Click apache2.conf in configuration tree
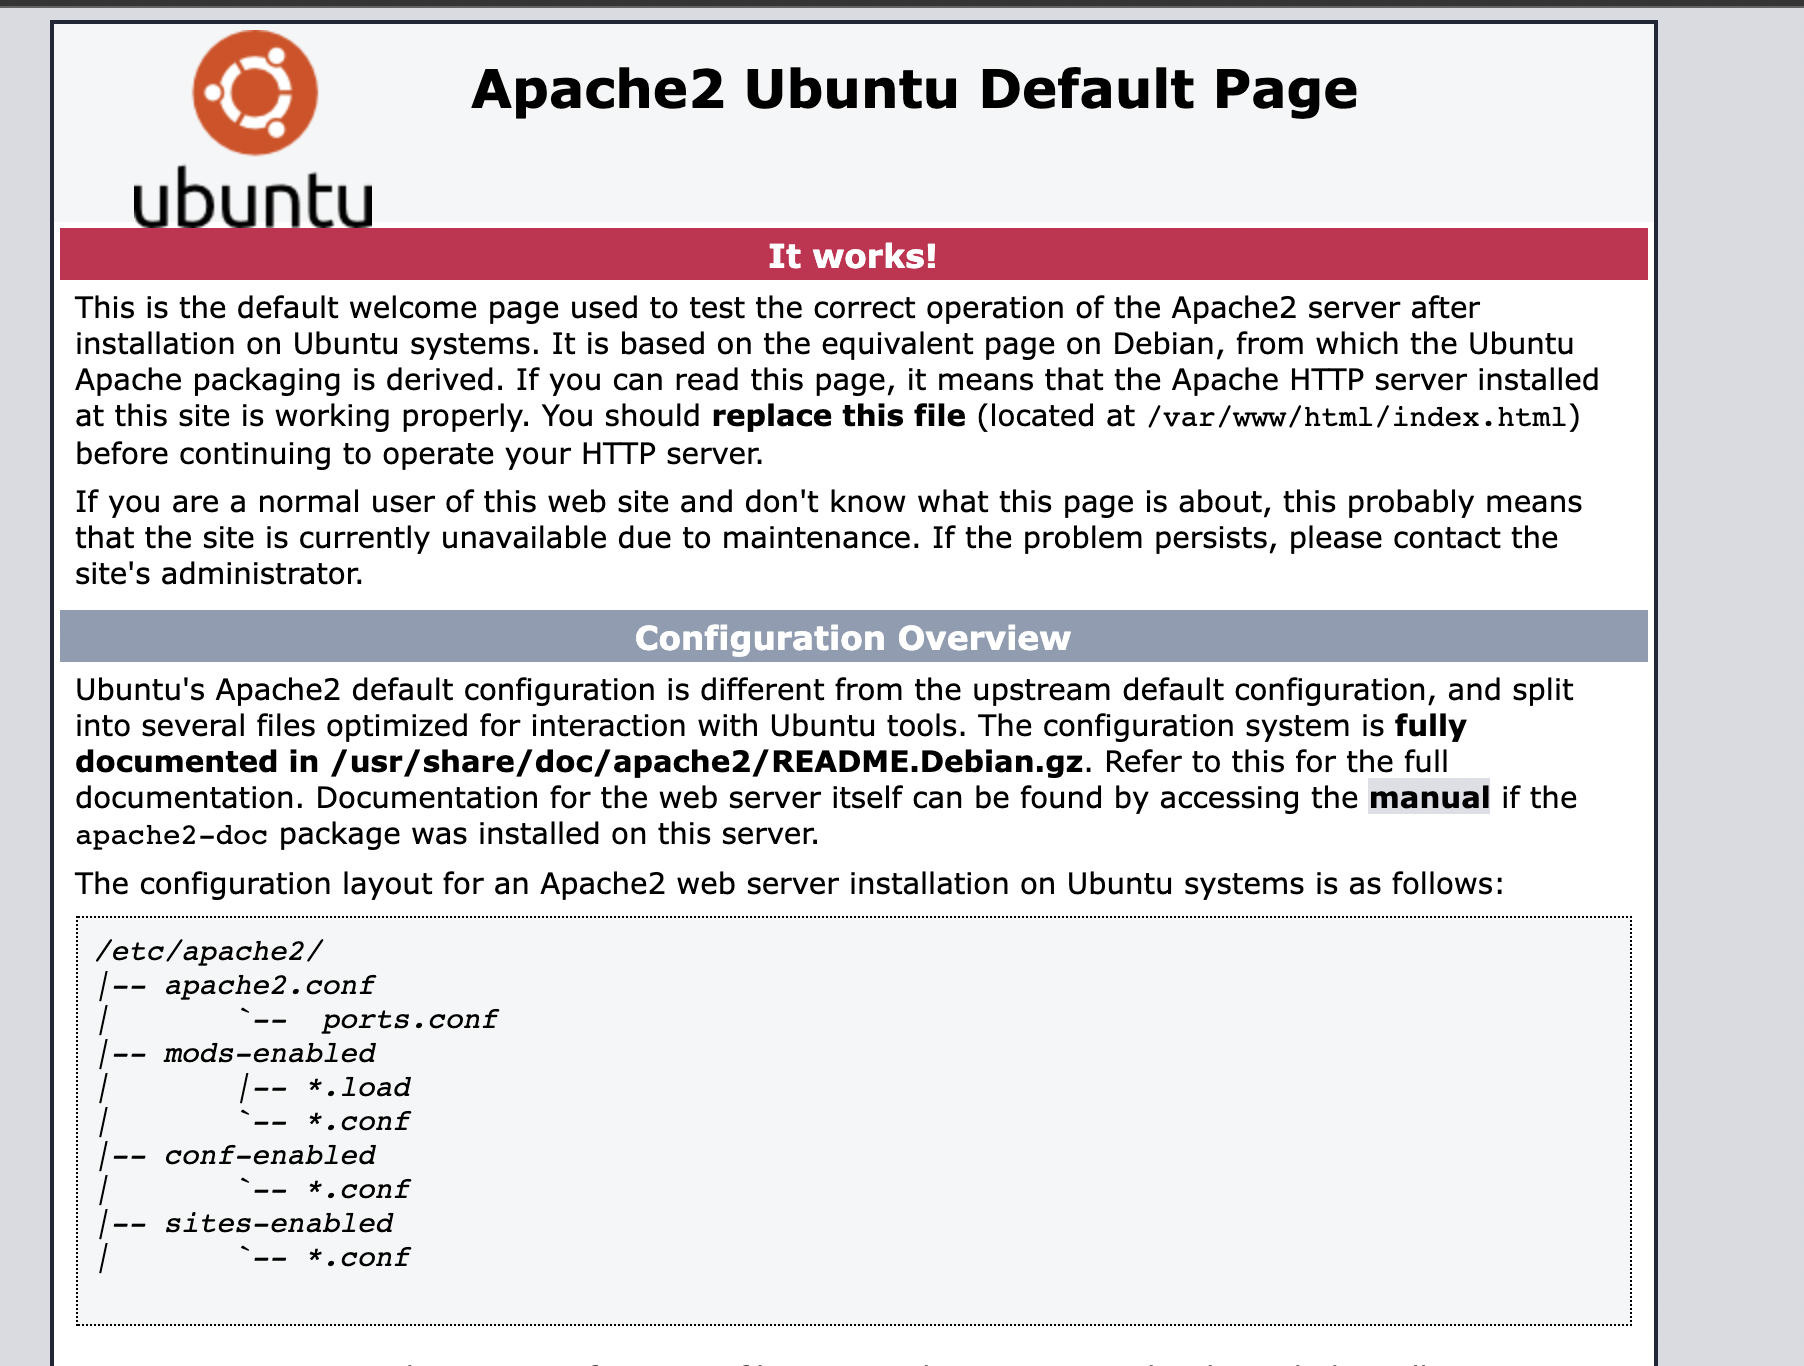The height and width of the screenshot is (1366, 1804). pos(270,985)
